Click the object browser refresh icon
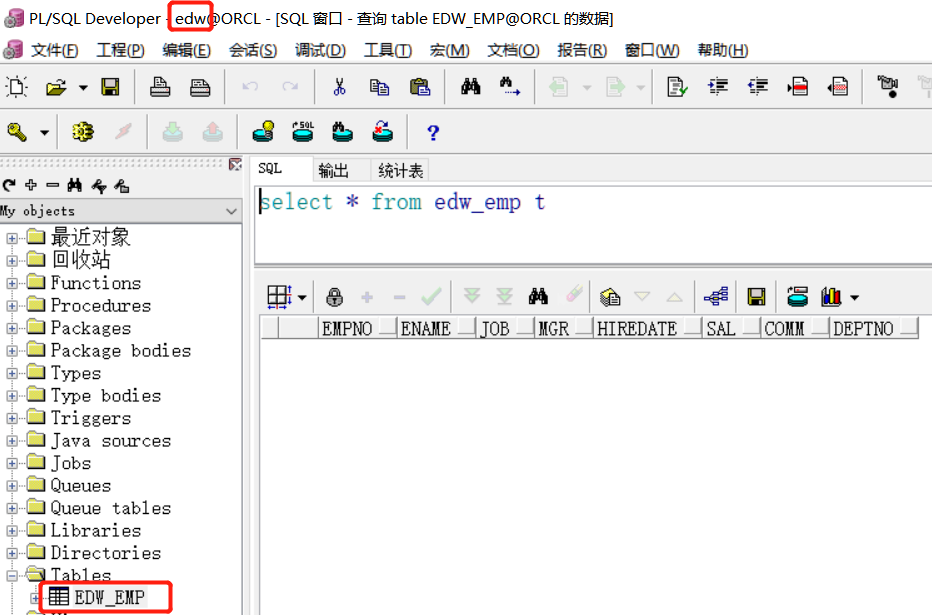Viewport: 932px width, 615px height. click(9, 185)
